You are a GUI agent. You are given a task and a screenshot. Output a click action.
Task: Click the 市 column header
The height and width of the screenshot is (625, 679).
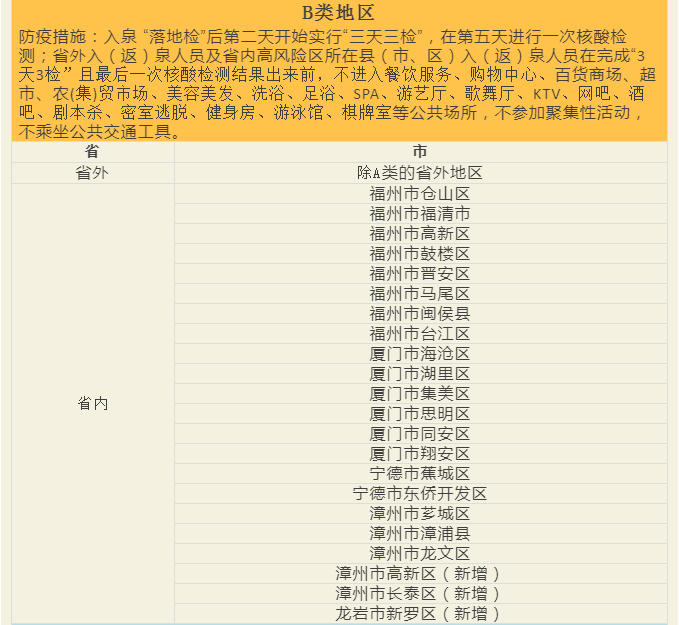click(420, 152)
